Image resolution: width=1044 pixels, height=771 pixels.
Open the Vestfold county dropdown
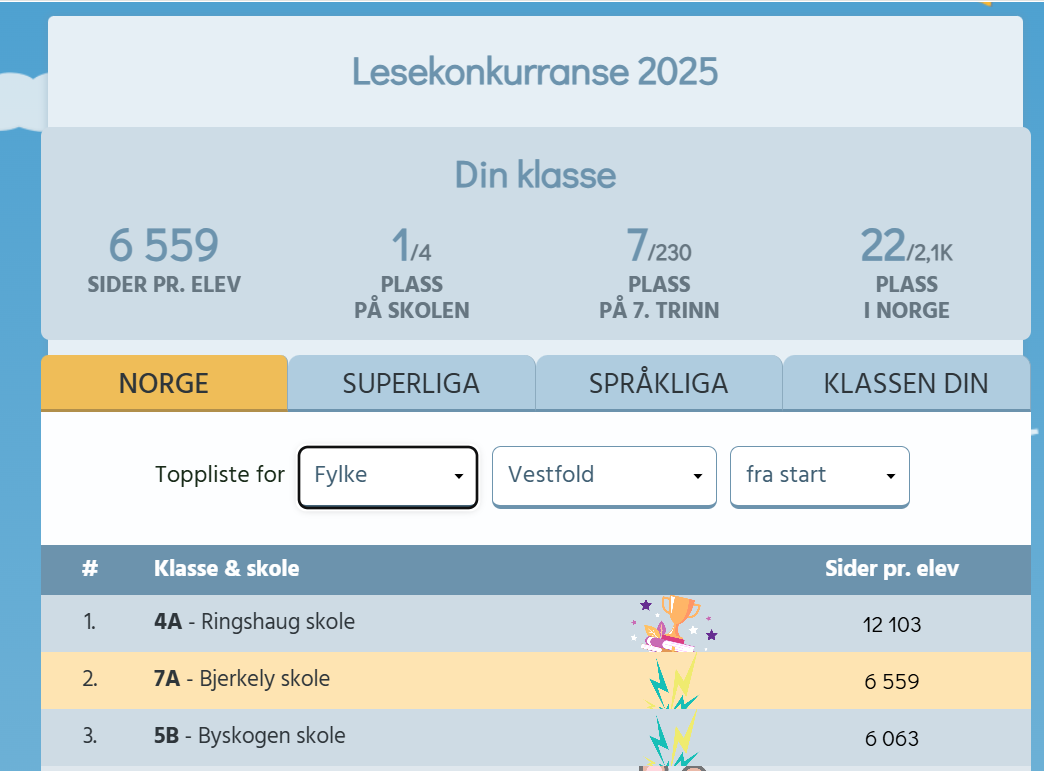[x=604, y=476]
